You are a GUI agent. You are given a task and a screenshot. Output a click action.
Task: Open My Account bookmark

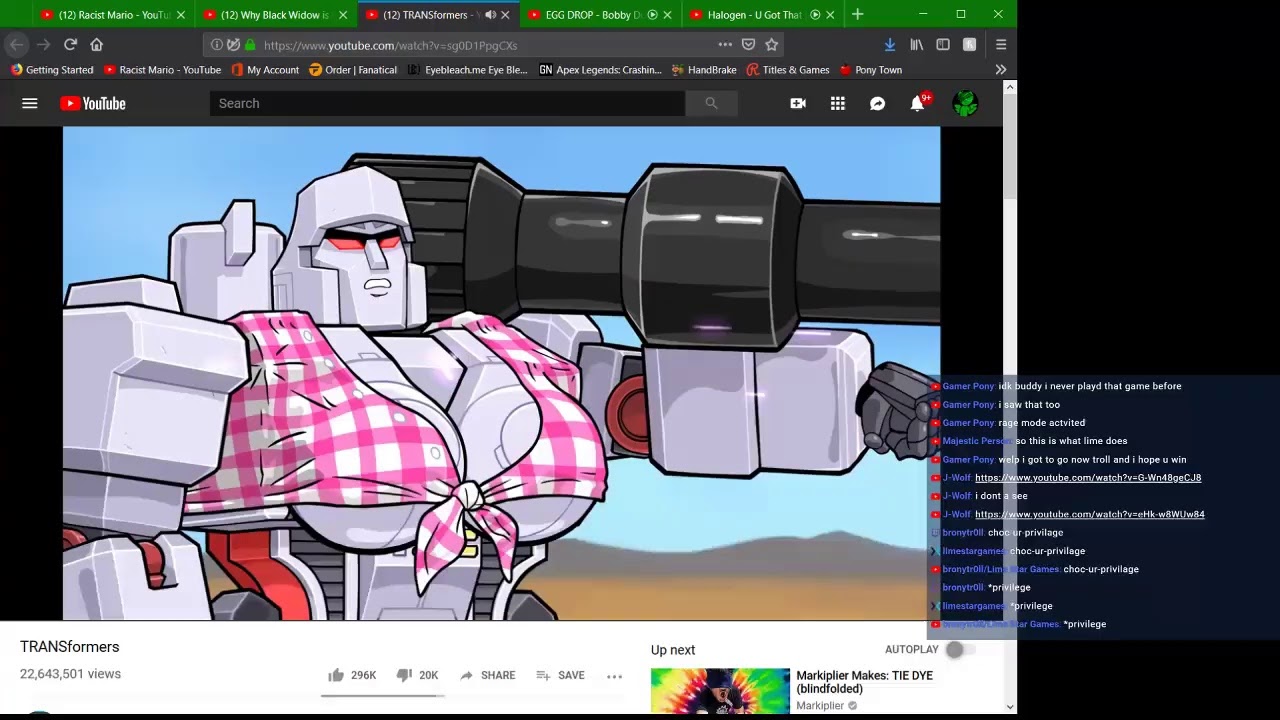coord(265,70)
